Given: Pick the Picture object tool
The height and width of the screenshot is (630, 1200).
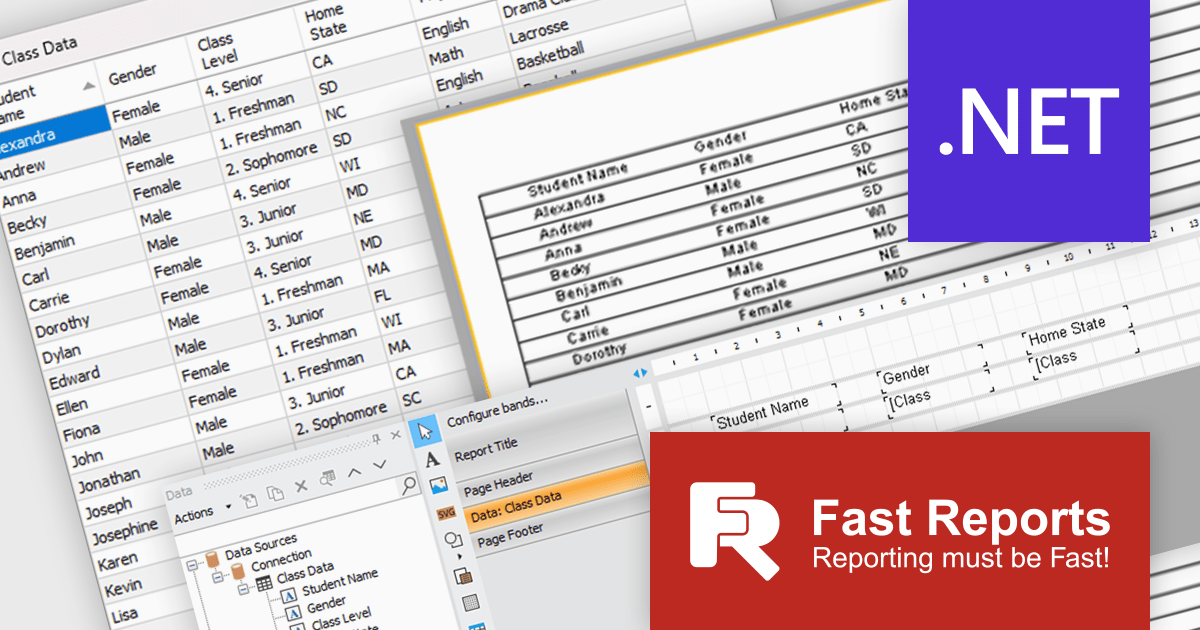Looking at the screenshot, I should tap(438, 486).
